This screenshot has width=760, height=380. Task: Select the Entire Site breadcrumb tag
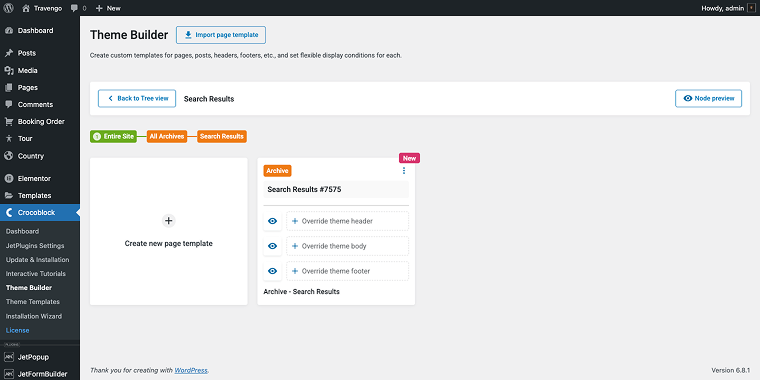coord(113,137)
